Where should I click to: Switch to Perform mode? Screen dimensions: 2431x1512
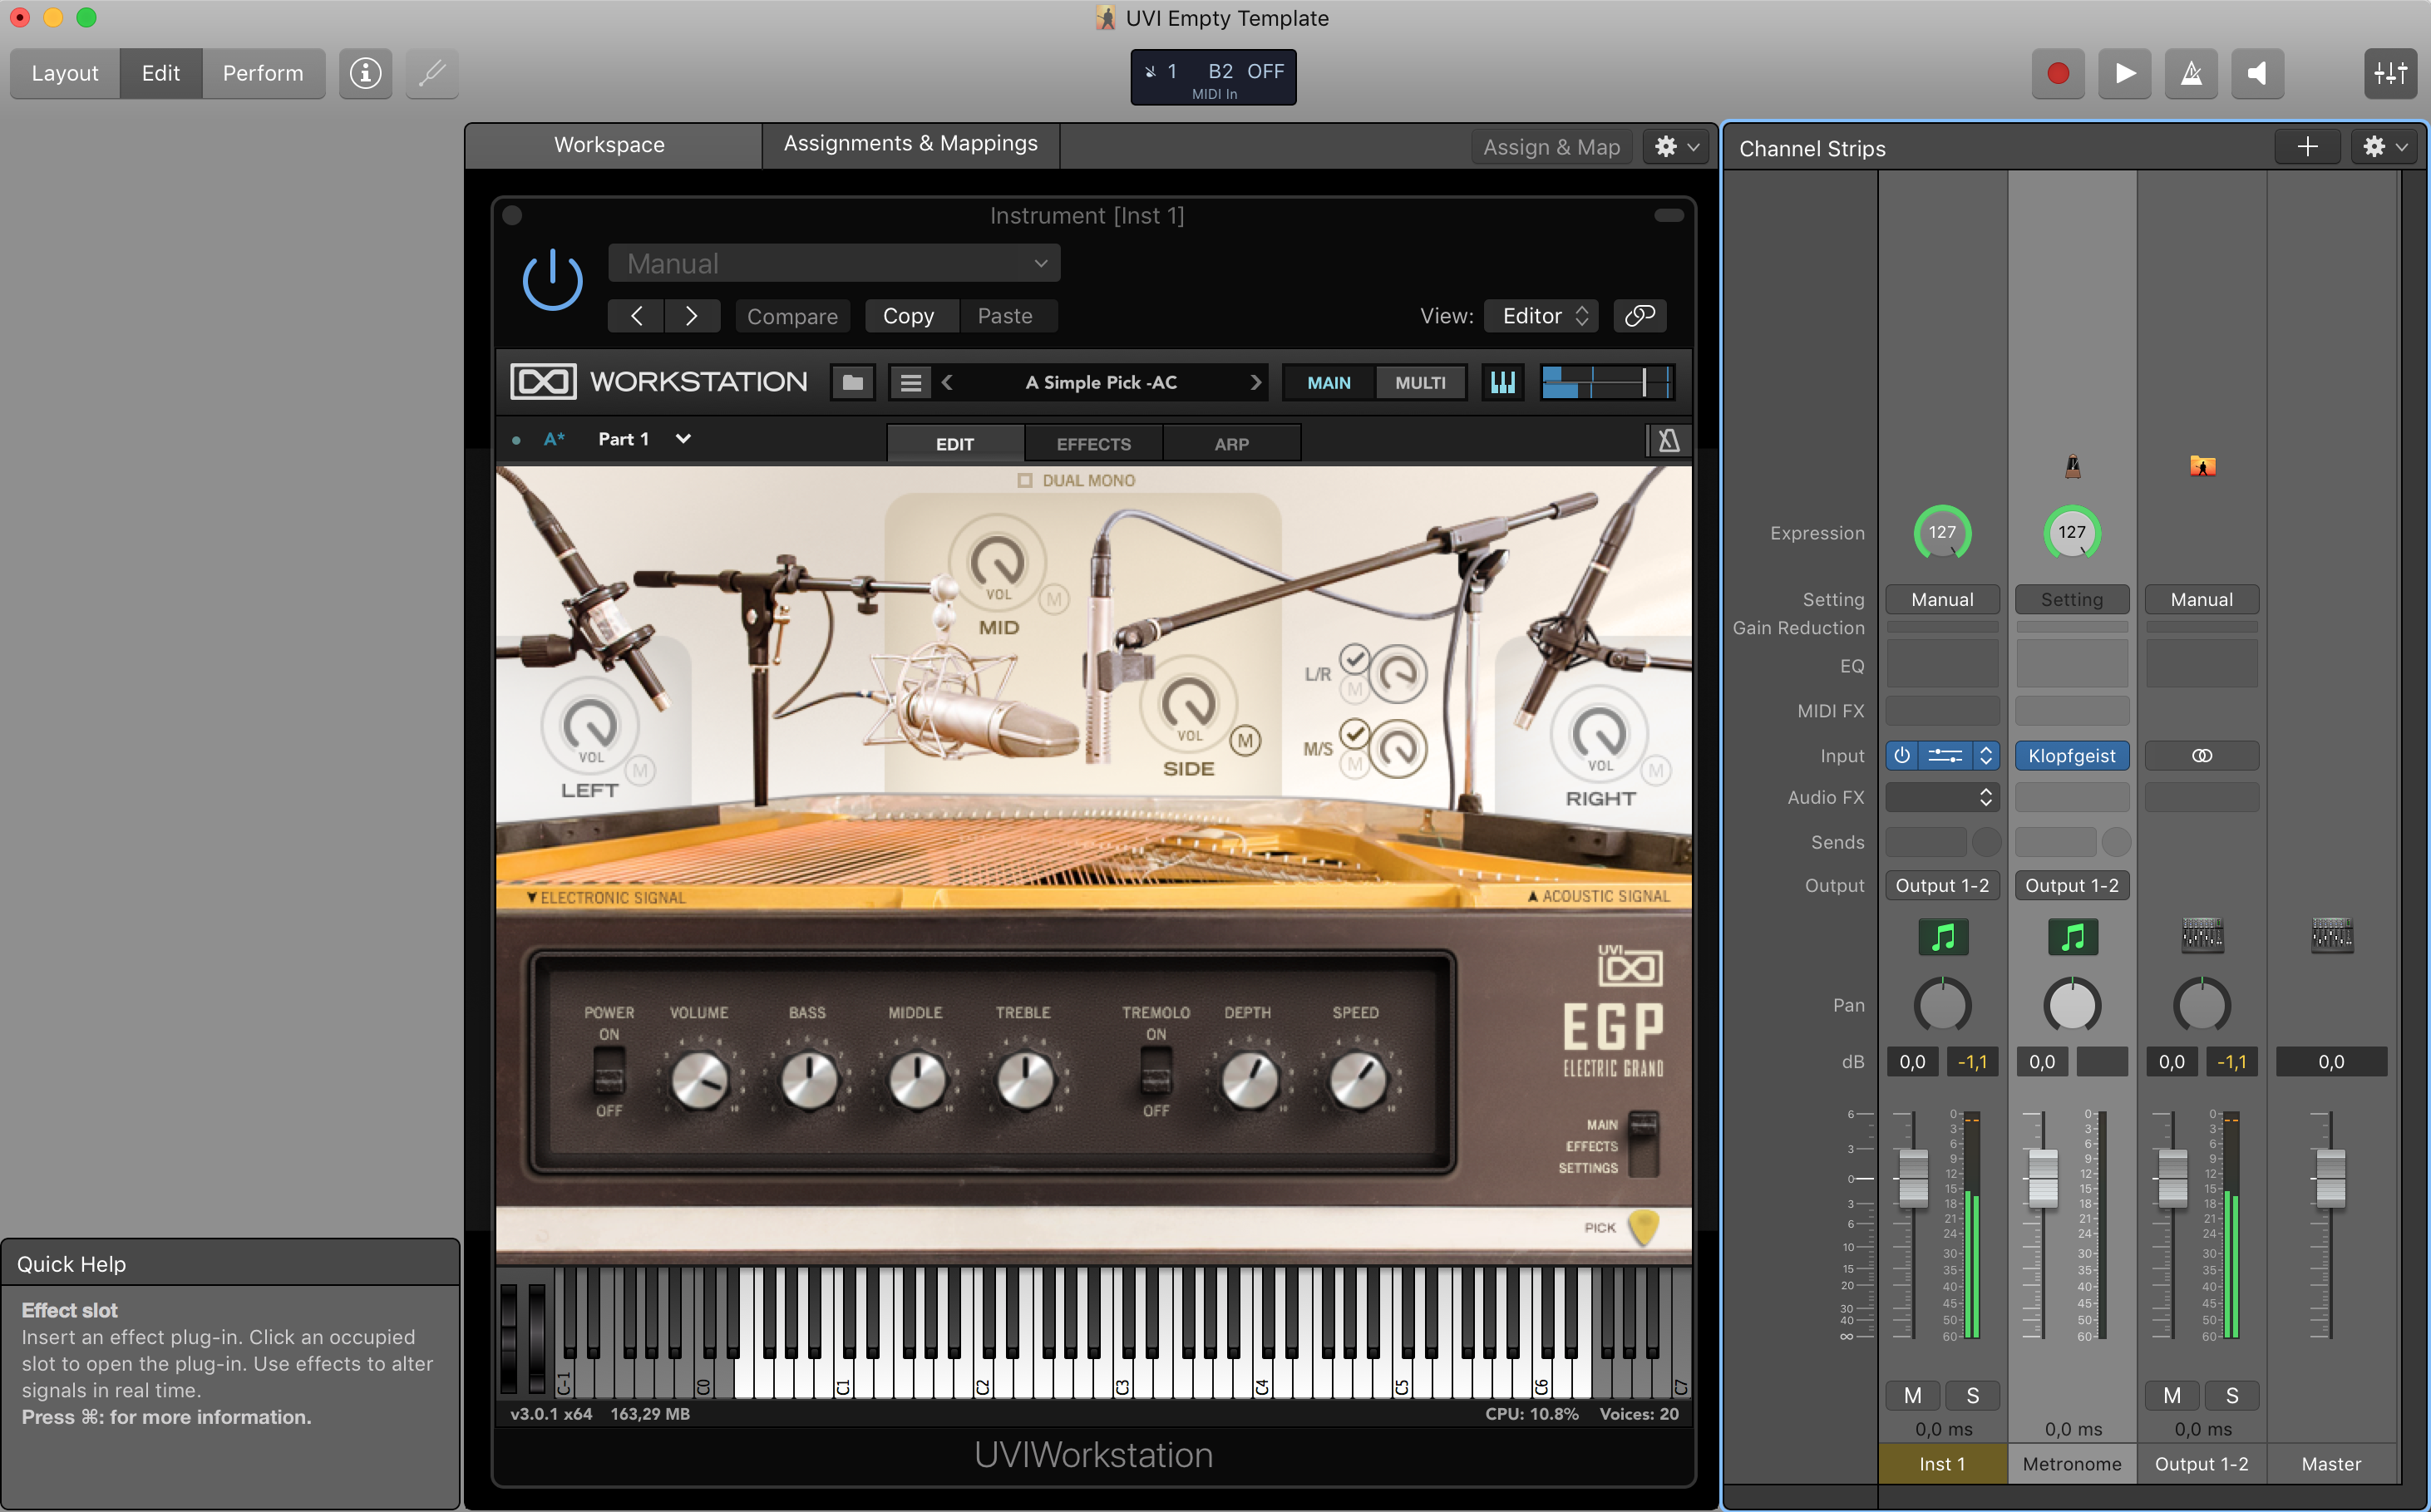pyautogui.click(x=263, y=73)
